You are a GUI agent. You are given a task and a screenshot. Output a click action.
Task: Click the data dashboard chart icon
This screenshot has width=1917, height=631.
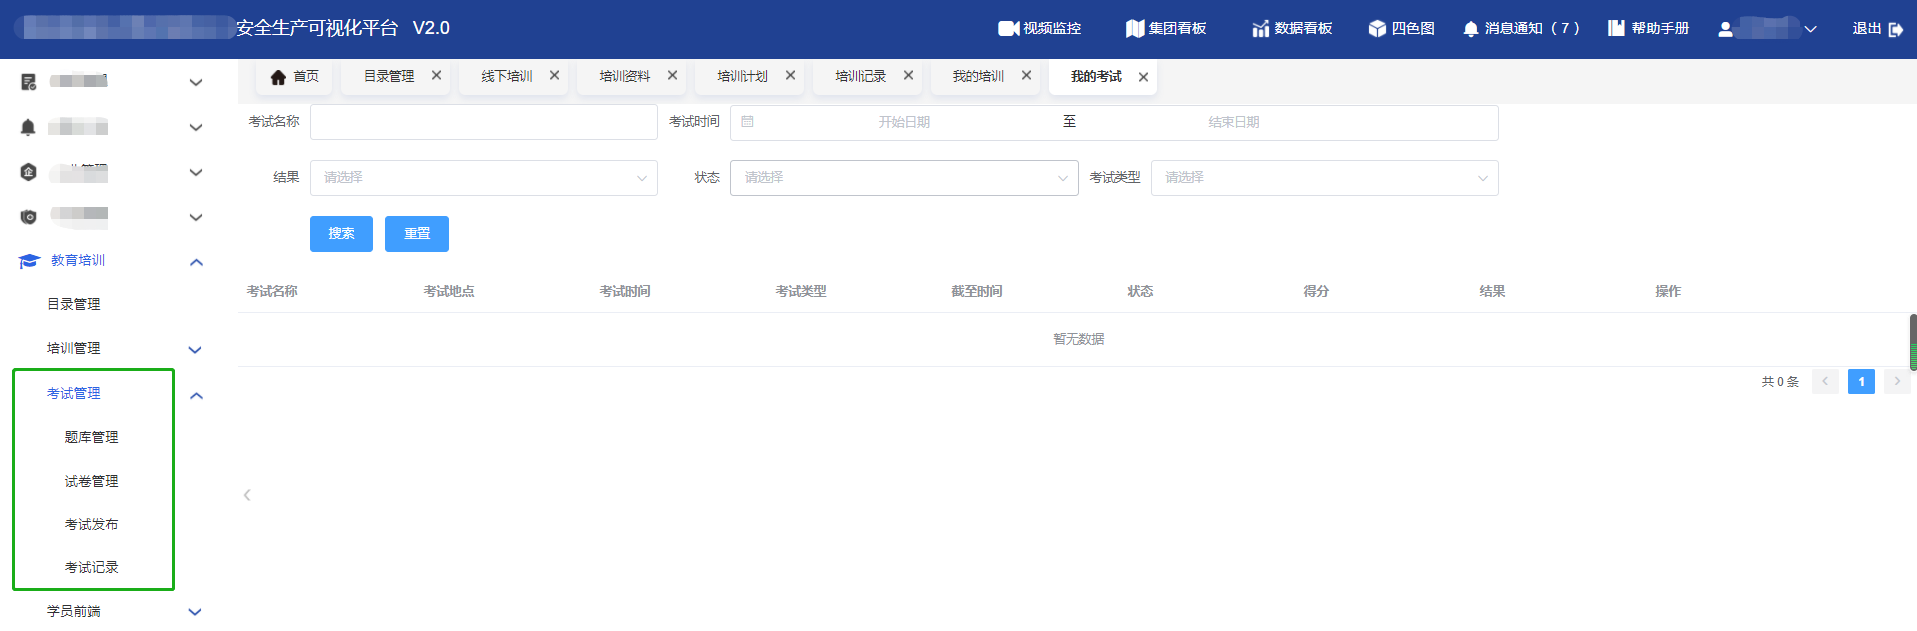[1260, 29]
